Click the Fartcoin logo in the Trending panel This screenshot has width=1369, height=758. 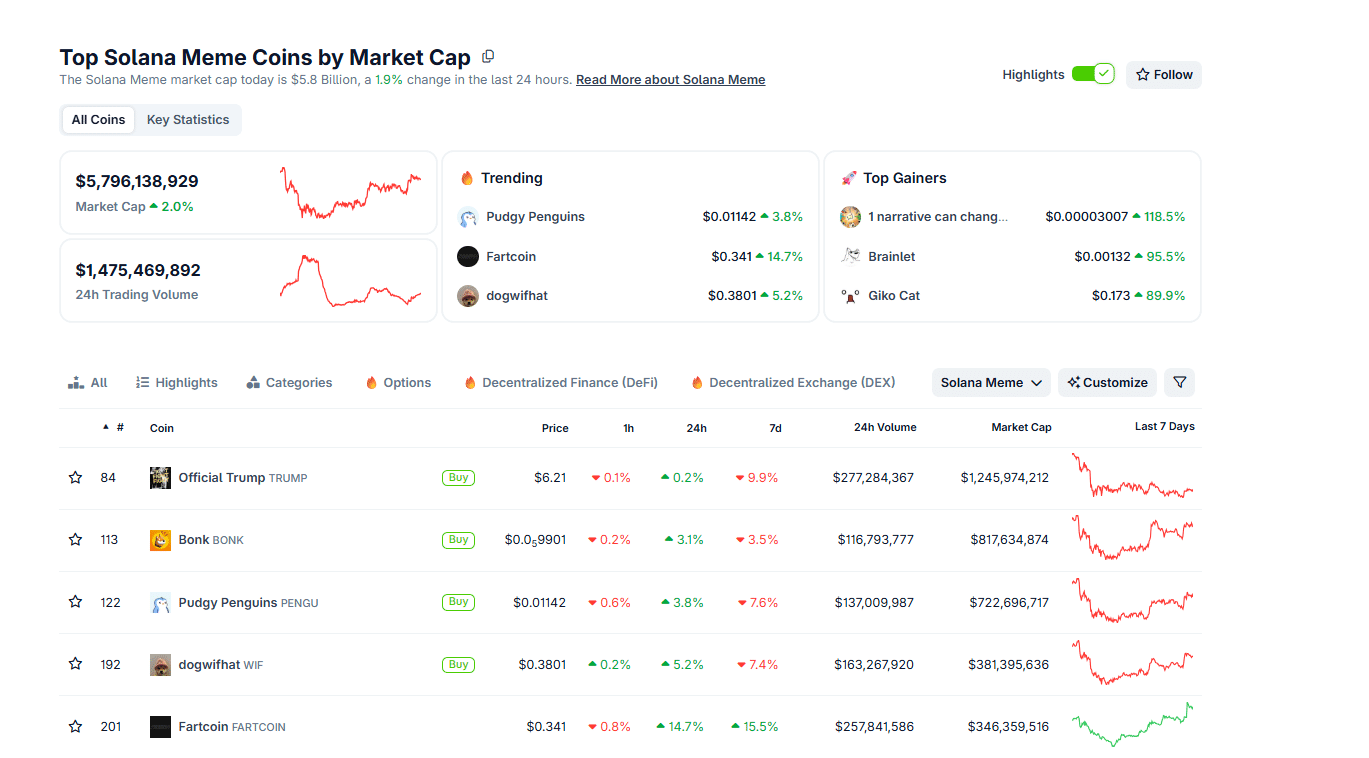pyautogui.click(x=467, y=256)
